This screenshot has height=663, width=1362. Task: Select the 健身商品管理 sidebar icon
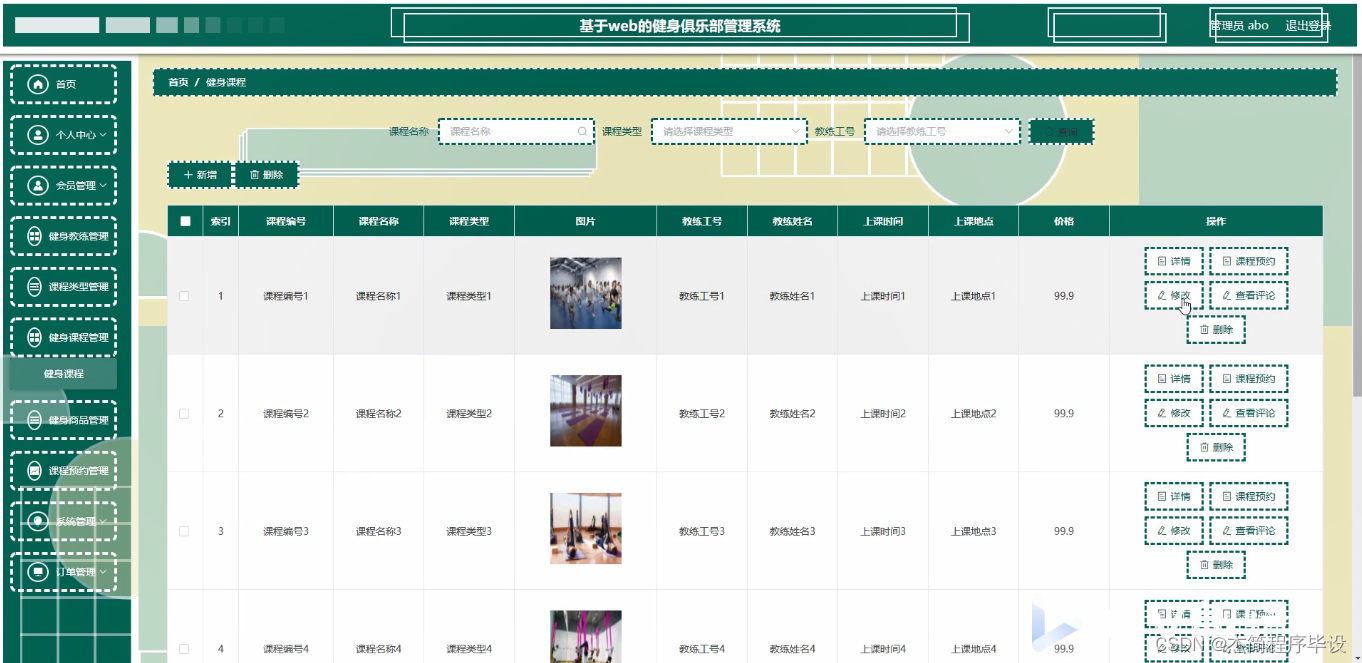pyautogui.click(x=37, y=419)
